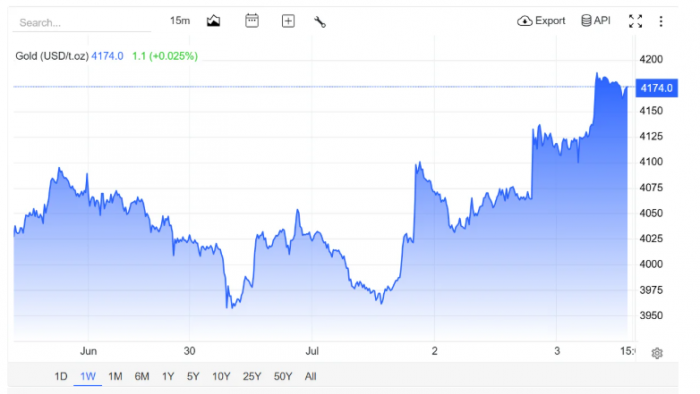Open chart settings gear icon
Viewport: 700px width, 394px height.
(657, 353)
